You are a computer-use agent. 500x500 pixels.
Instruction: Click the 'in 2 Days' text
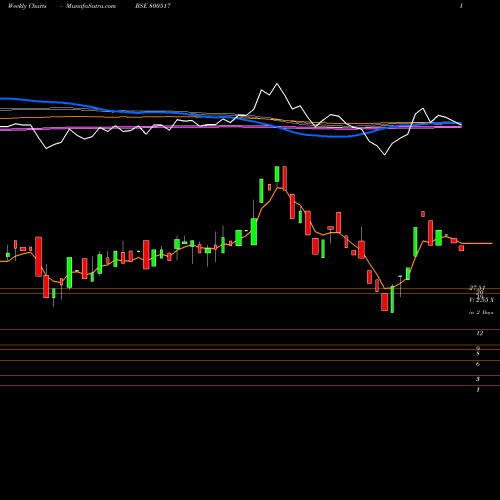[481, 313]
